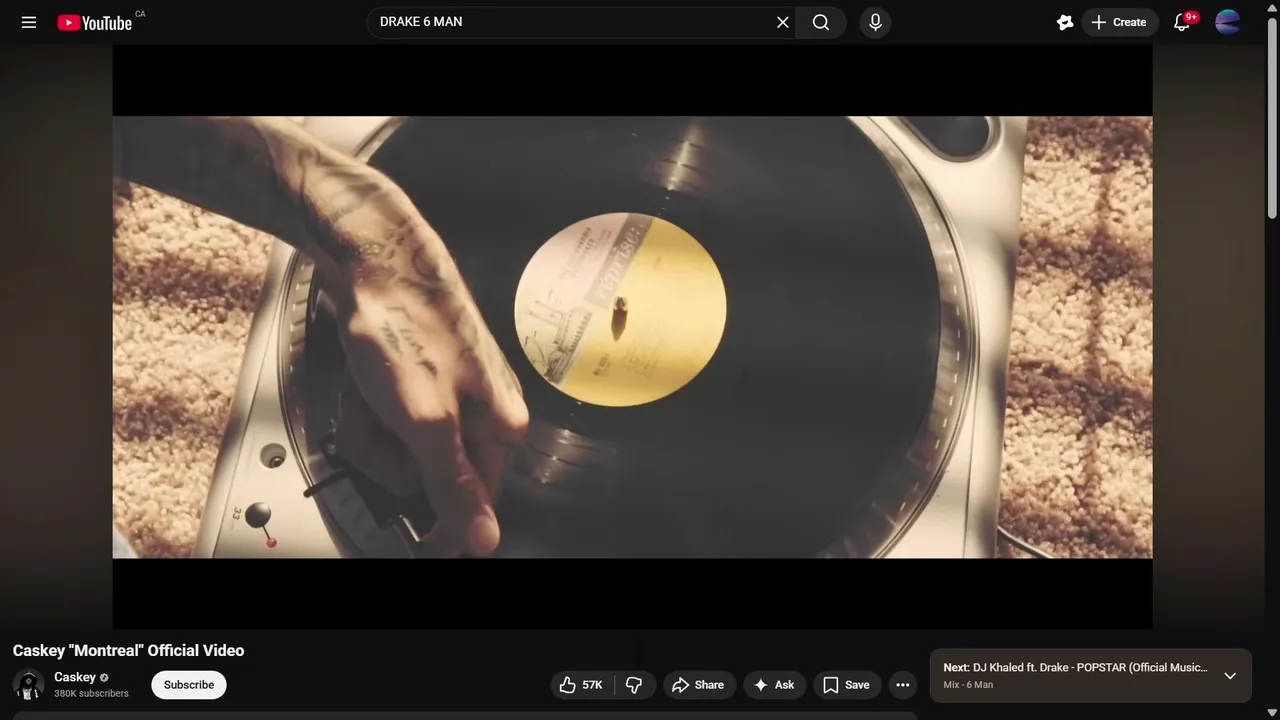Open notifications bell
The height and width of the screenshot is (720, 1280).
[1182, 22]
